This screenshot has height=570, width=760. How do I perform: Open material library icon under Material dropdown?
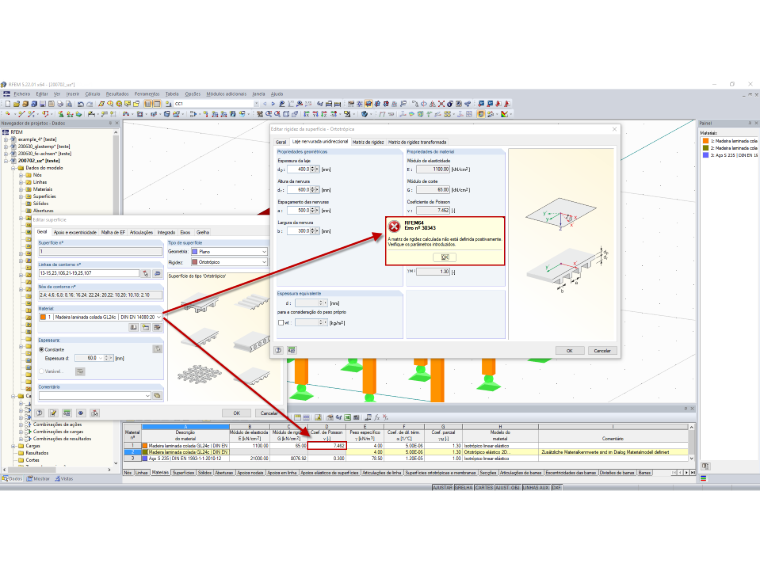(134, 328)
